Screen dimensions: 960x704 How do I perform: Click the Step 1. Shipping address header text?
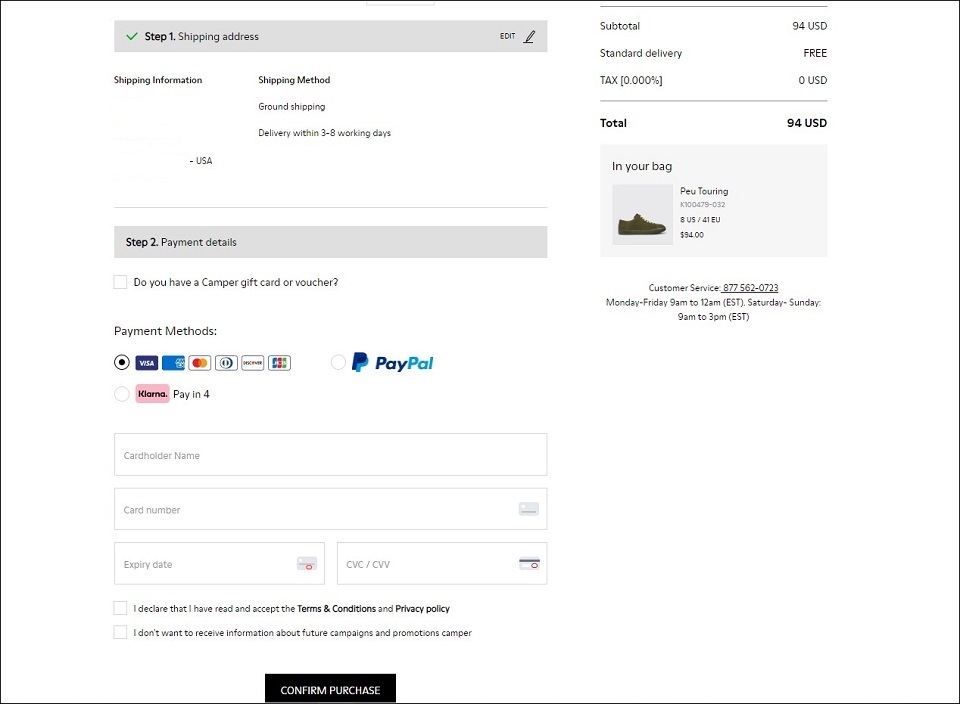(201, 37)
